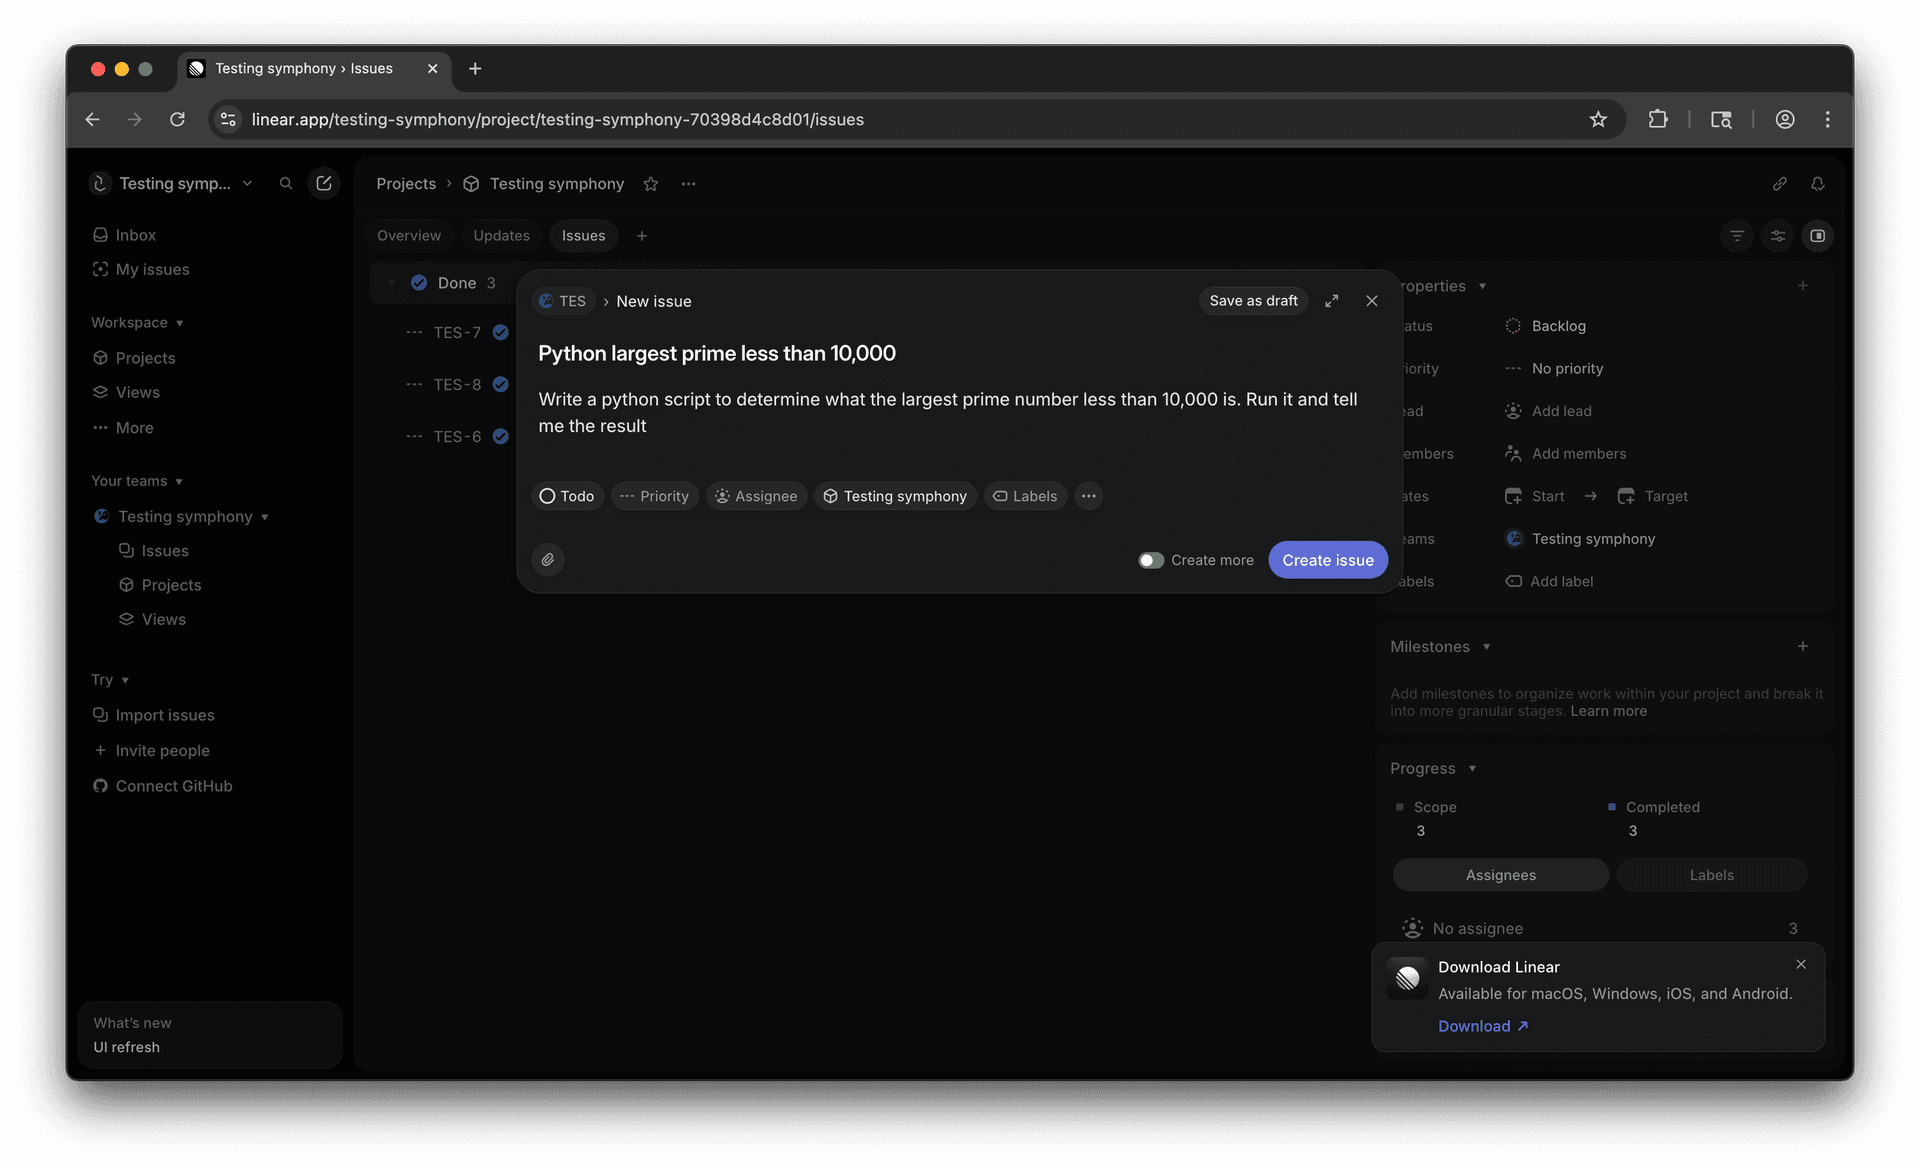This screenshot has height=1168, width=1920.
Task: Click the completed status checkmark on TES-7
Action: click(x=501, y=332)
